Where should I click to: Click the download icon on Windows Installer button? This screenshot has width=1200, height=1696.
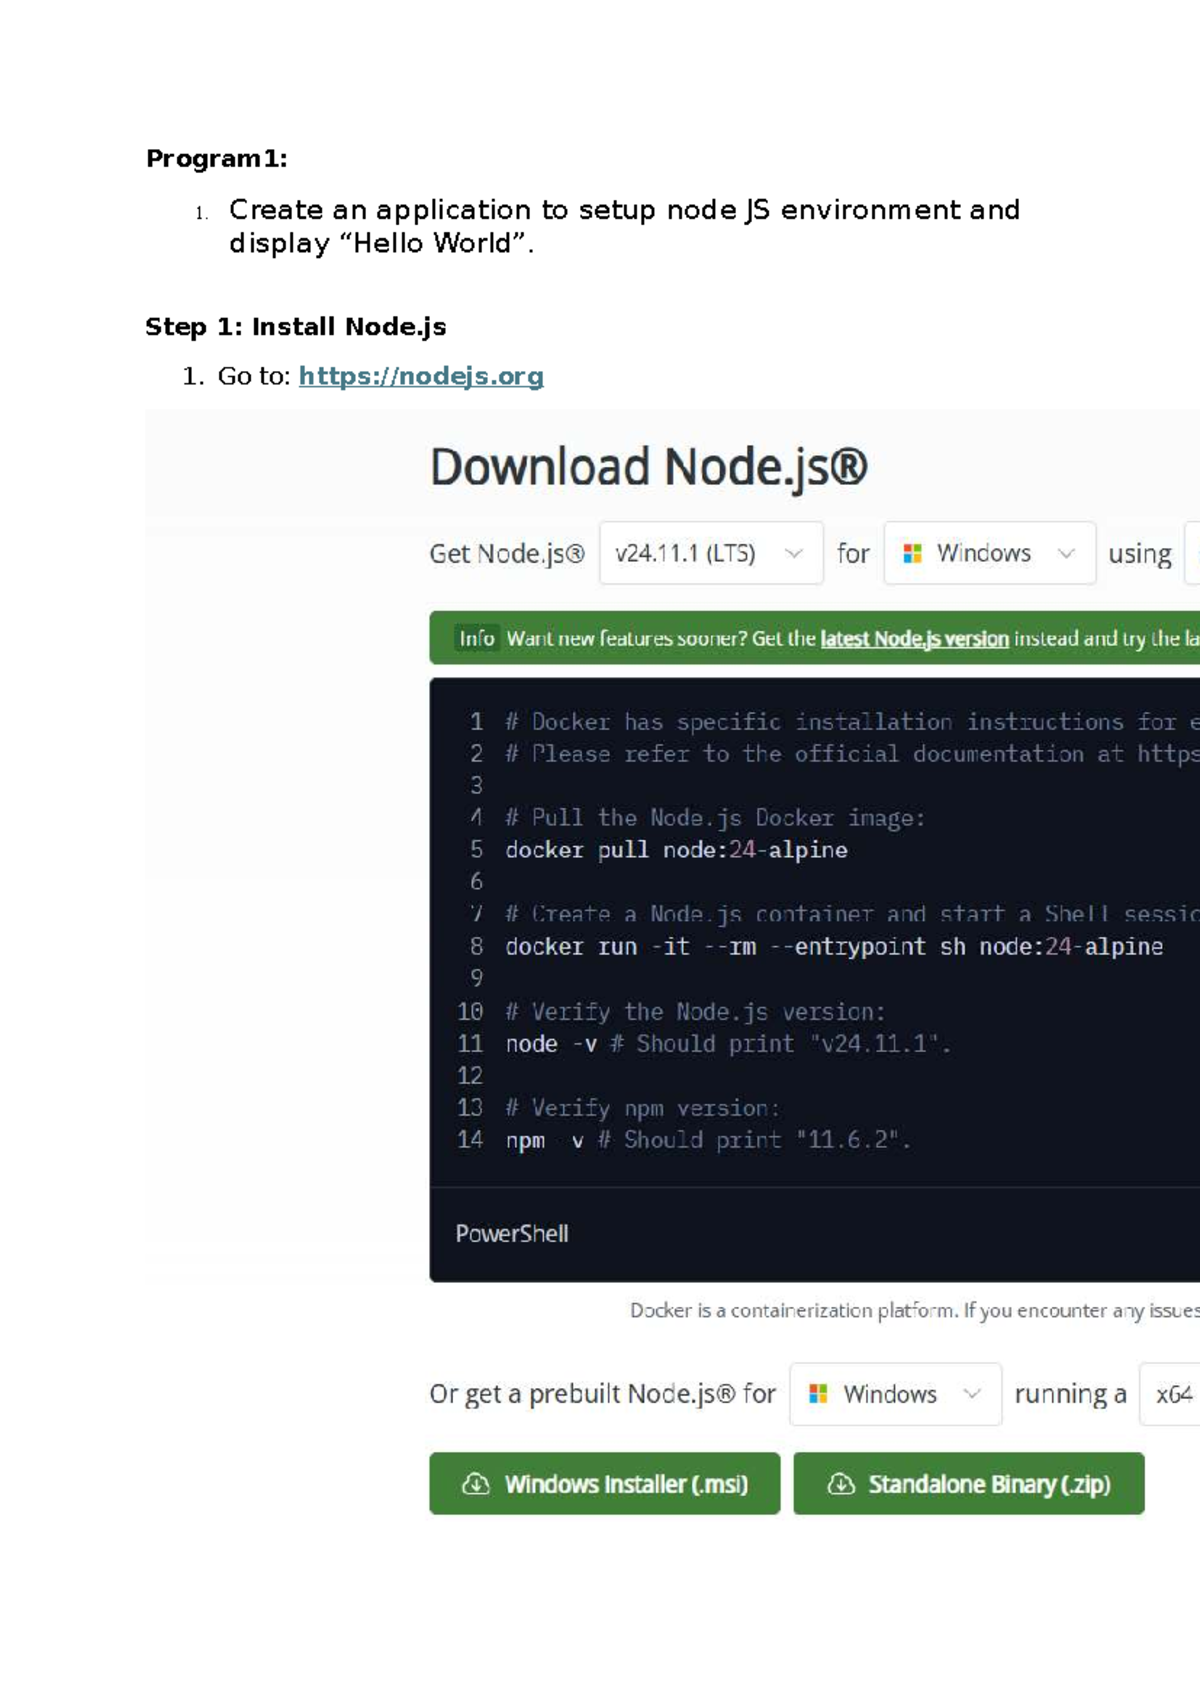coord(476,1484)
